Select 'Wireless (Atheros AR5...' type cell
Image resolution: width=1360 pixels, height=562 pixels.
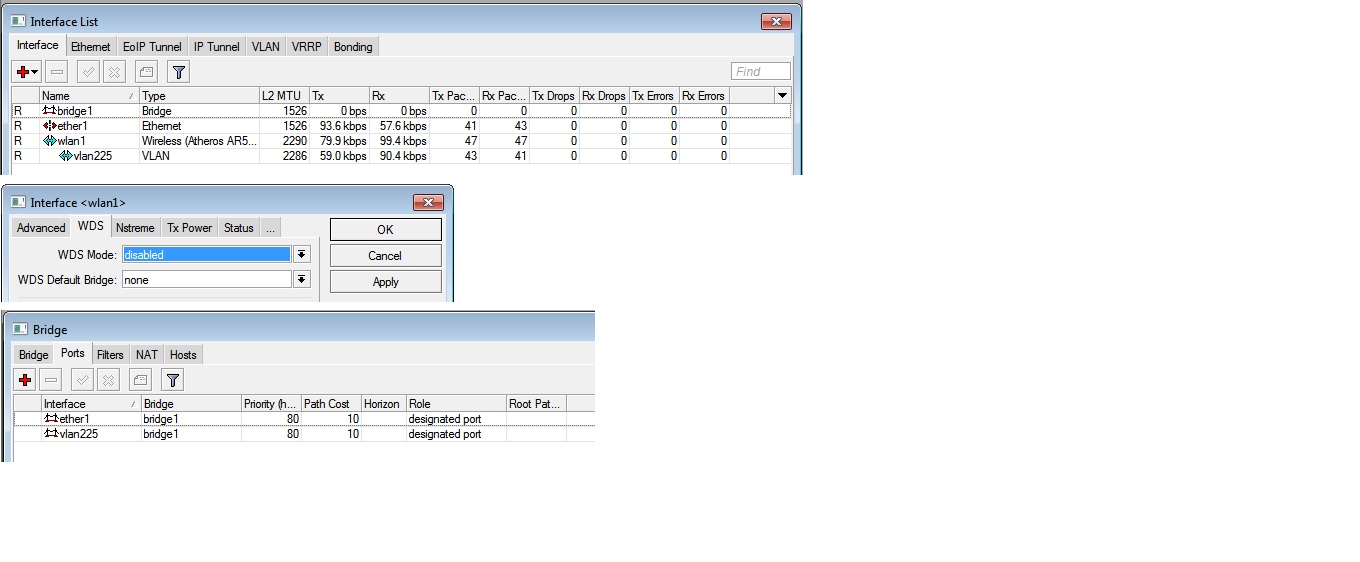click(199, 141)
